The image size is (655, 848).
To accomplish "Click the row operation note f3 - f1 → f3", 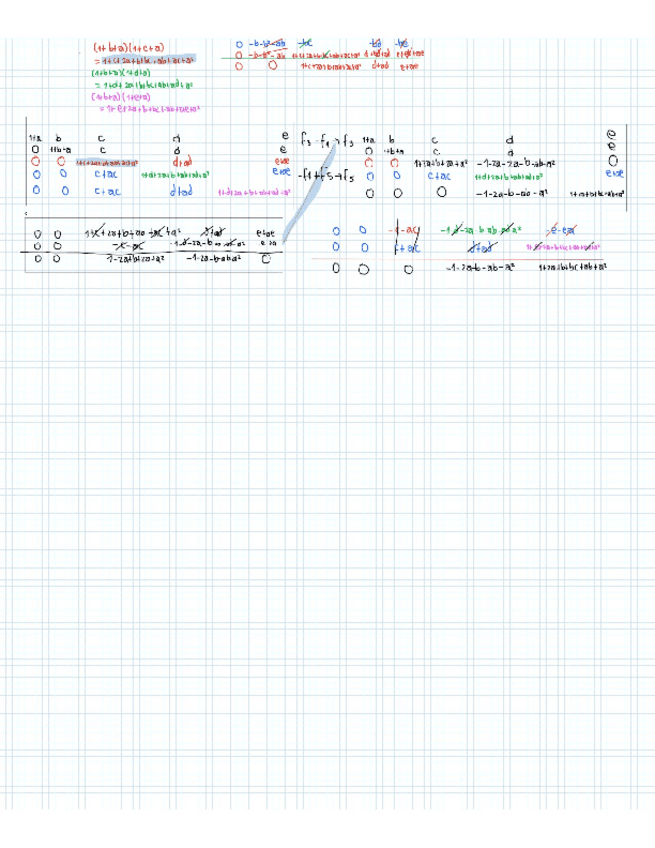I will [327, 142].
